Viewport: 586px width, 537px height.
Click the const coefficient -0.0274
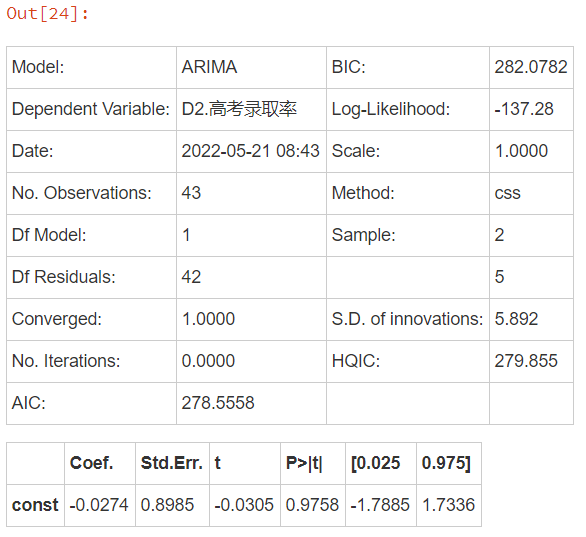tap(100, 505)
